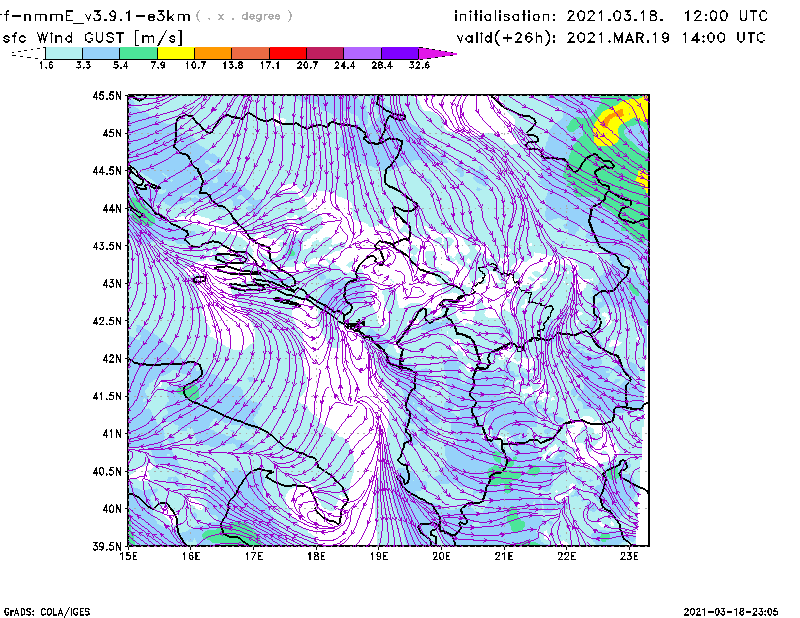Click the orange 10.7–13.8 legend swatch

tap(213, 53)
